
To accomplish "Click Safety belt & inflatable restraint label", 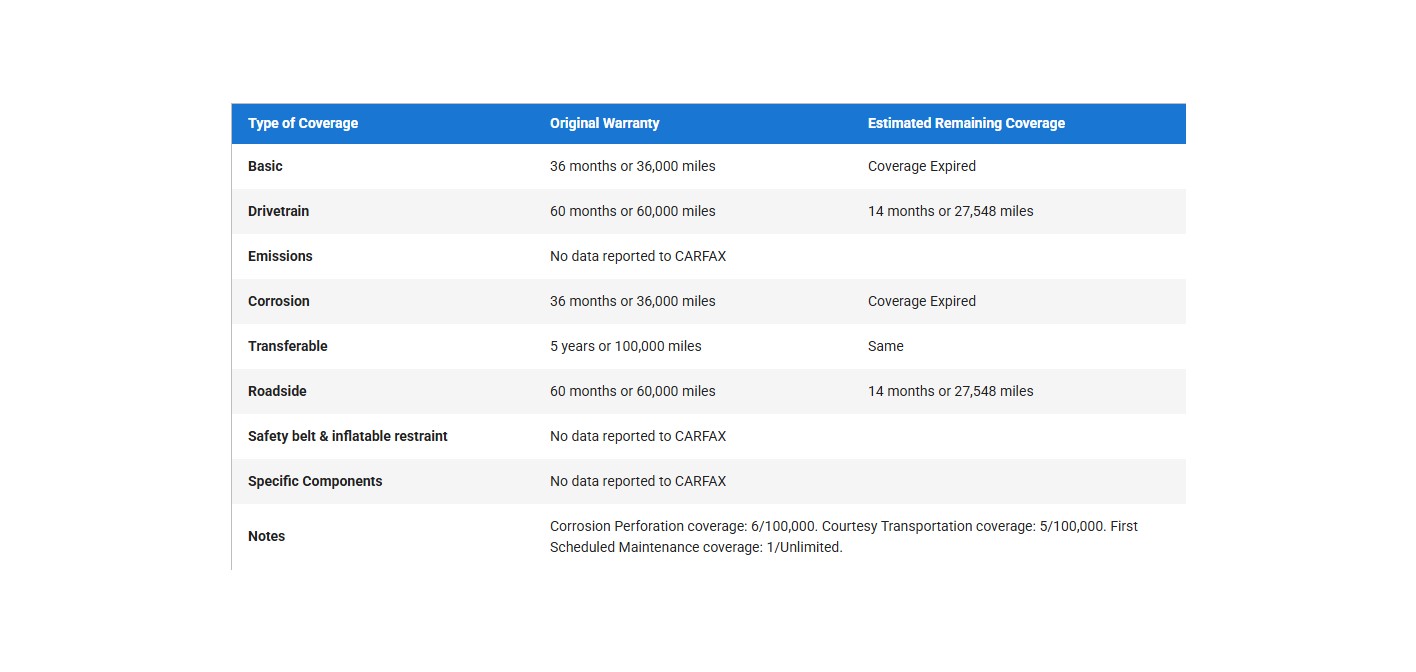I will point(348,436).
